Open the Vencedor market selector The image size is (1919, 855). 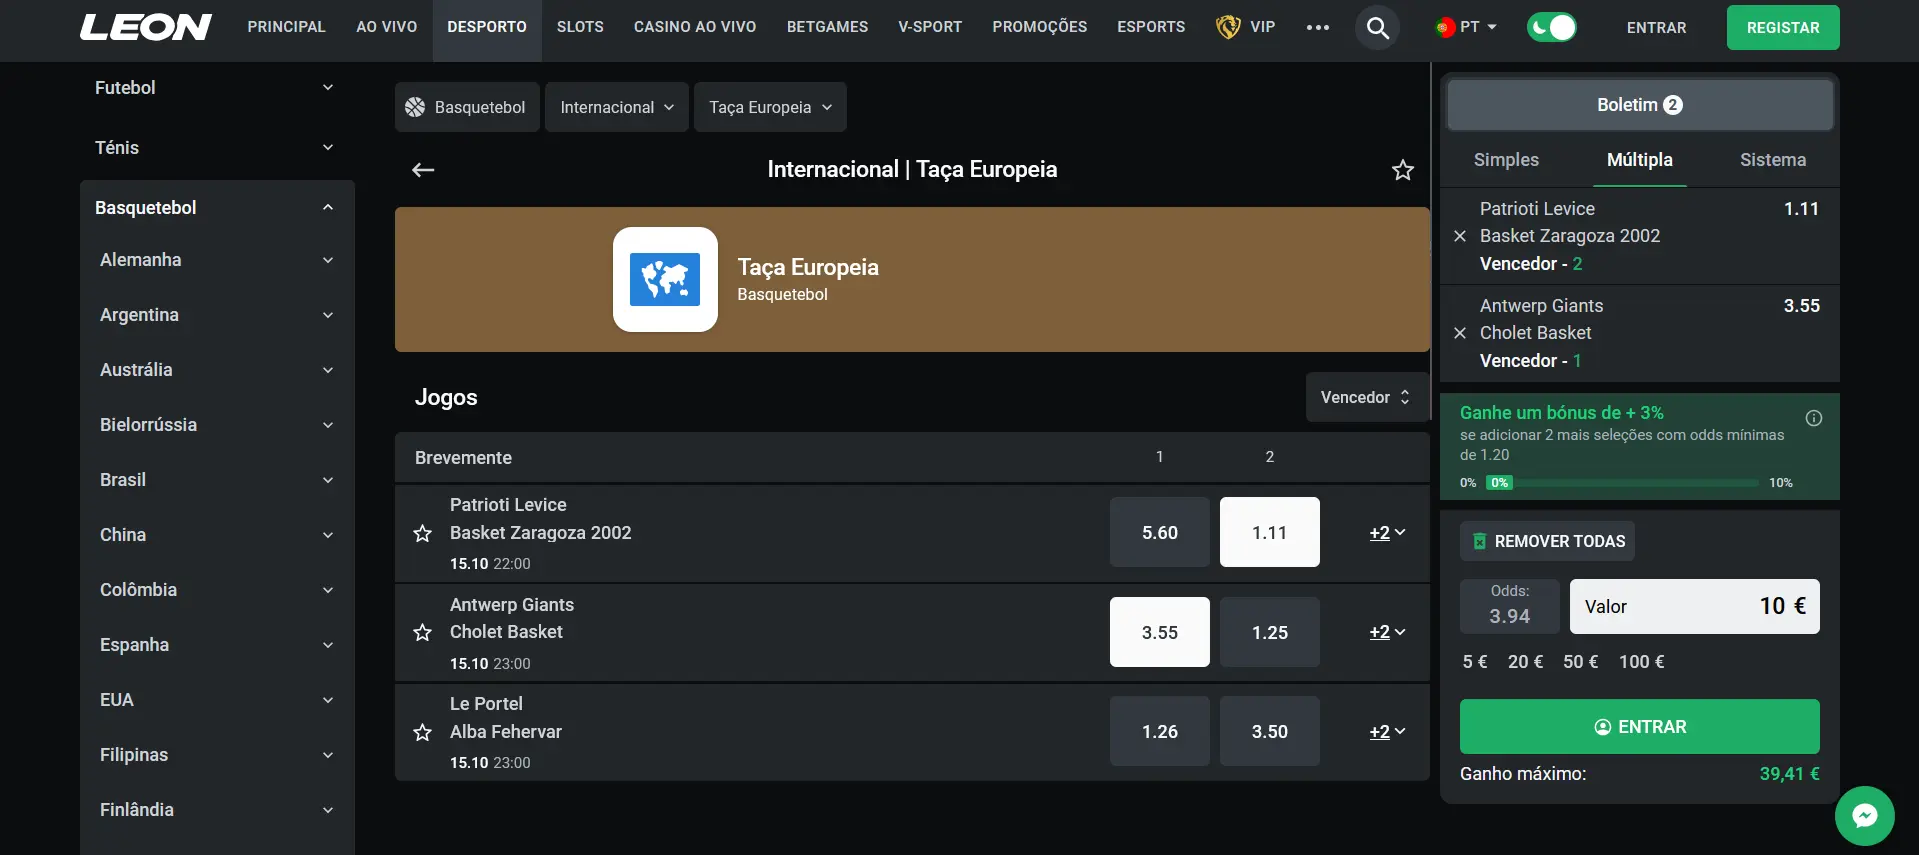1366,397
